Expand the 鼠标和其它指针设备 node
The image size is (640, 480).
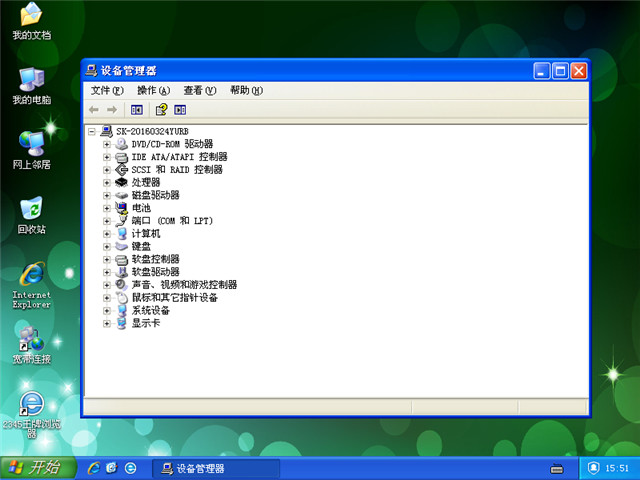coord(107,298)
